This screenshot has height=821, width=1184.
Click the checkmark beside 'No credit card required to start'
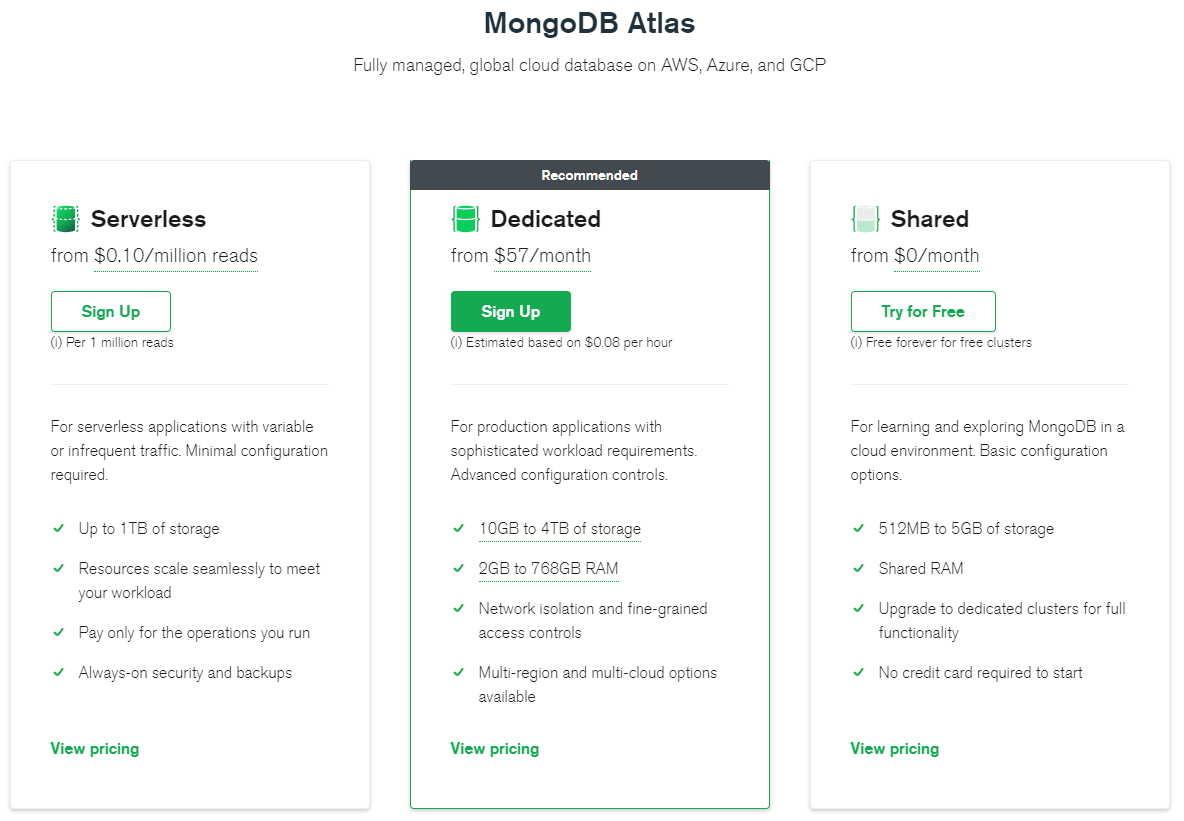pyautogui.click(x=858, y=673)
